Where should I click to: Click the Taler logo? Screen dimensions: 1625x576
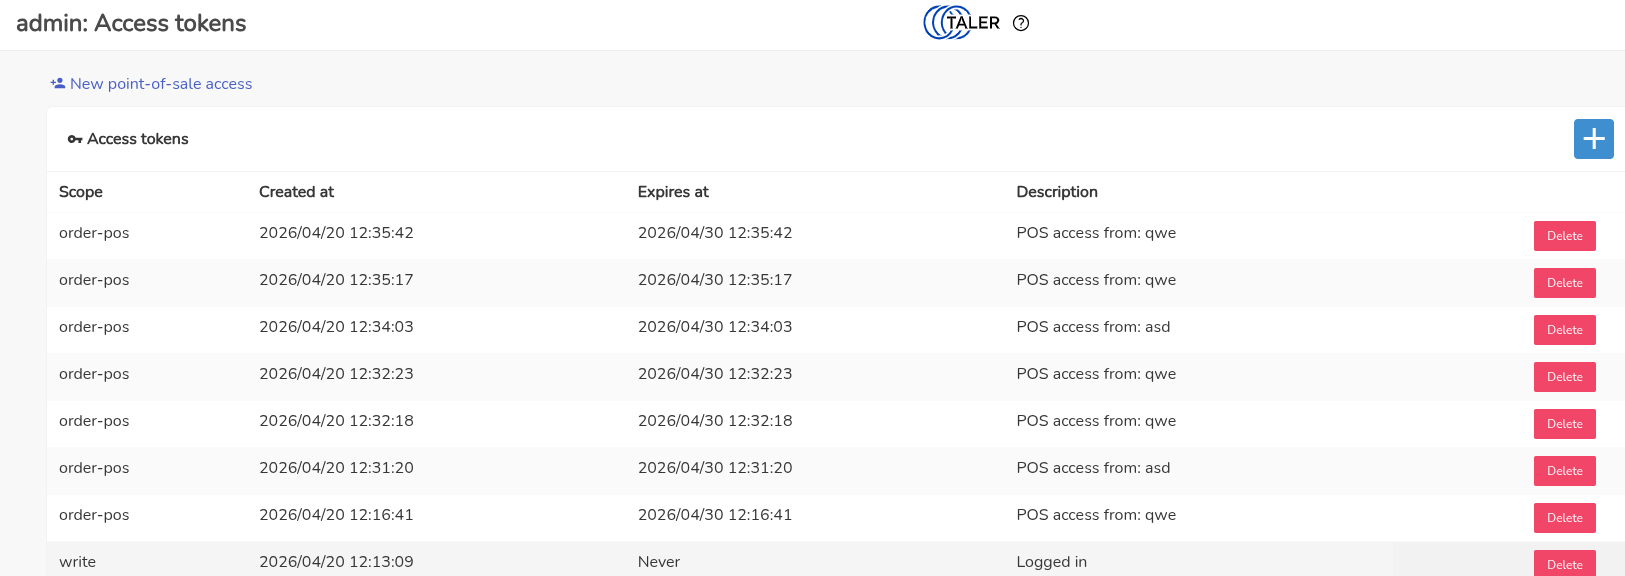(961, 23)
